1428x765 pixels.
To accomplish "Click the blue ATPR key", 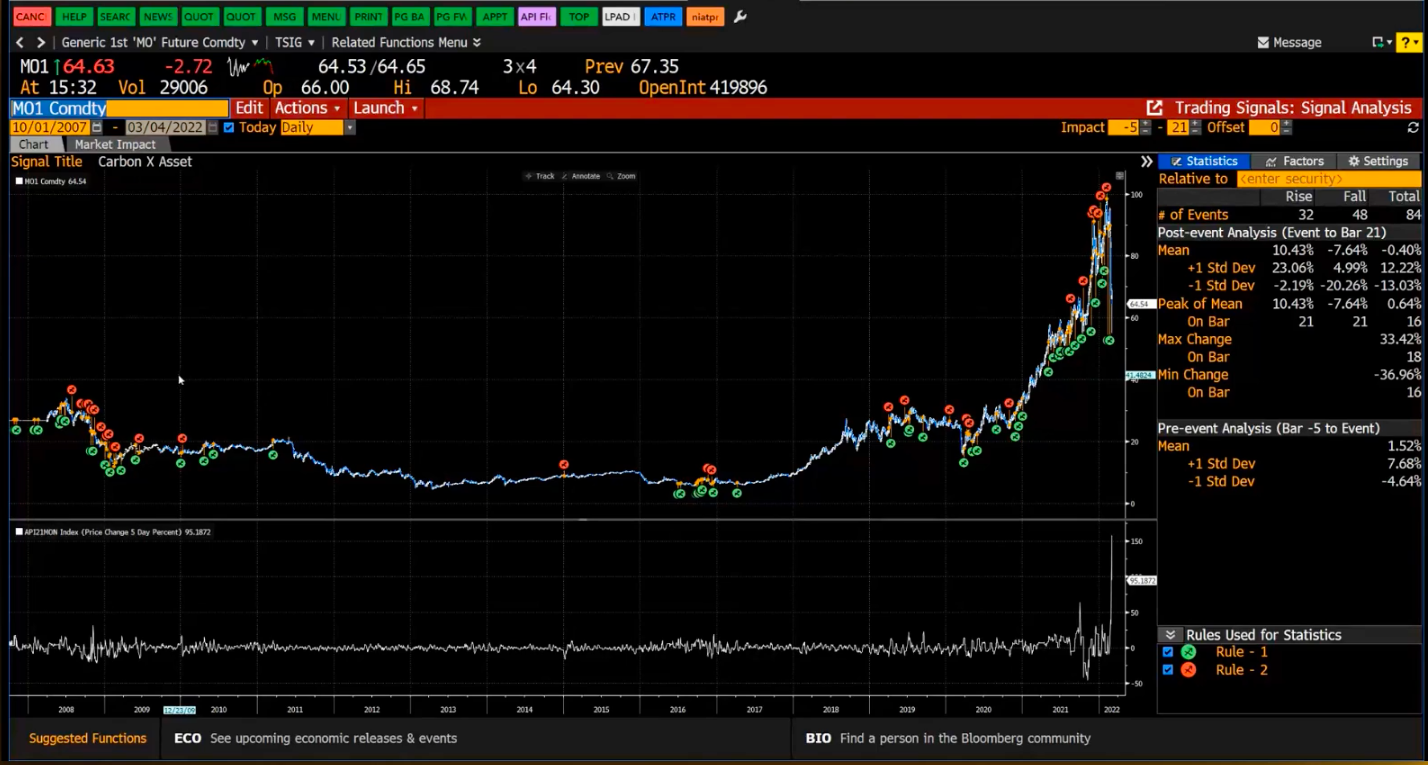I will coord(662,17).
